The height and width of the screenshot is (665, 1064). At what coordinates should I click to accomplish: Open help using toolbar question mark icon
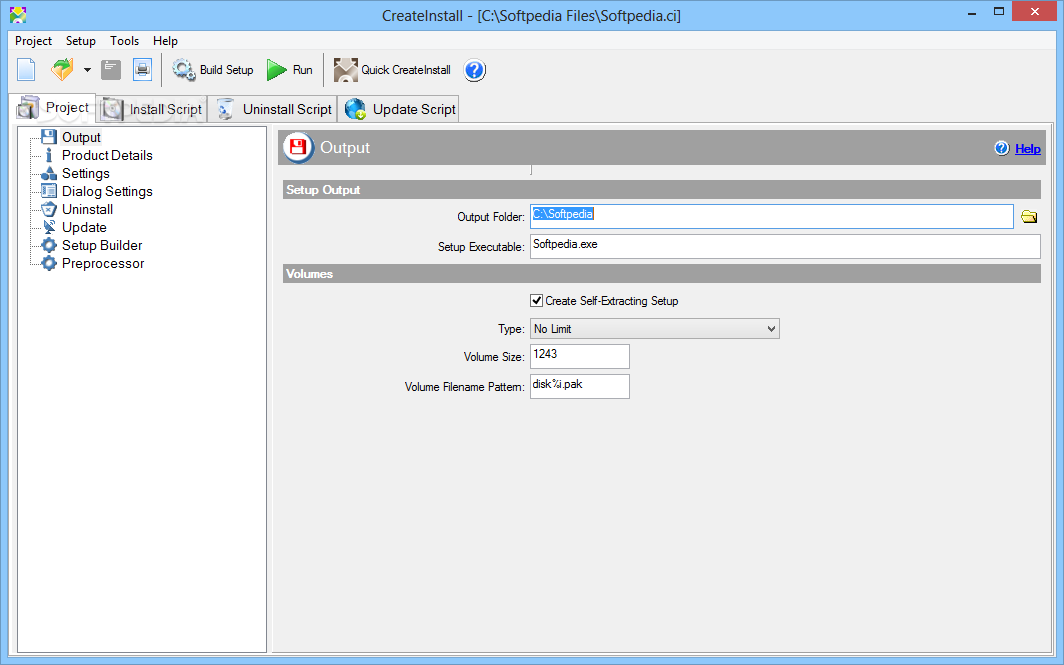point(474,70)
